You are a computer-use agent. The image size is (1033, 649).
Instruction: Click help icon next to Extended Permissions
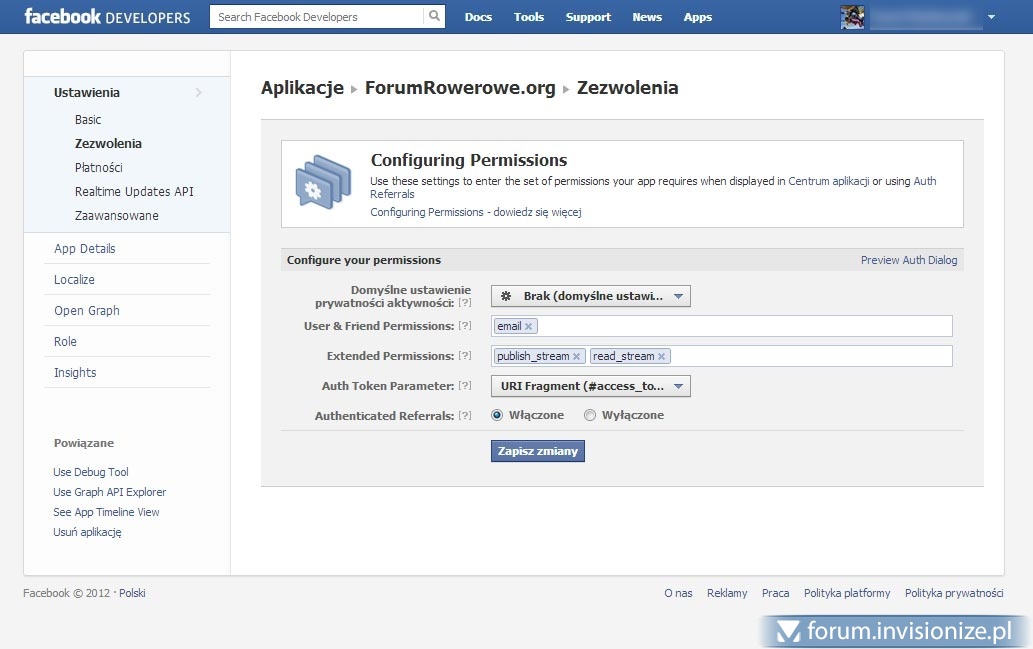pyautogui.click(x=464, y=356)
